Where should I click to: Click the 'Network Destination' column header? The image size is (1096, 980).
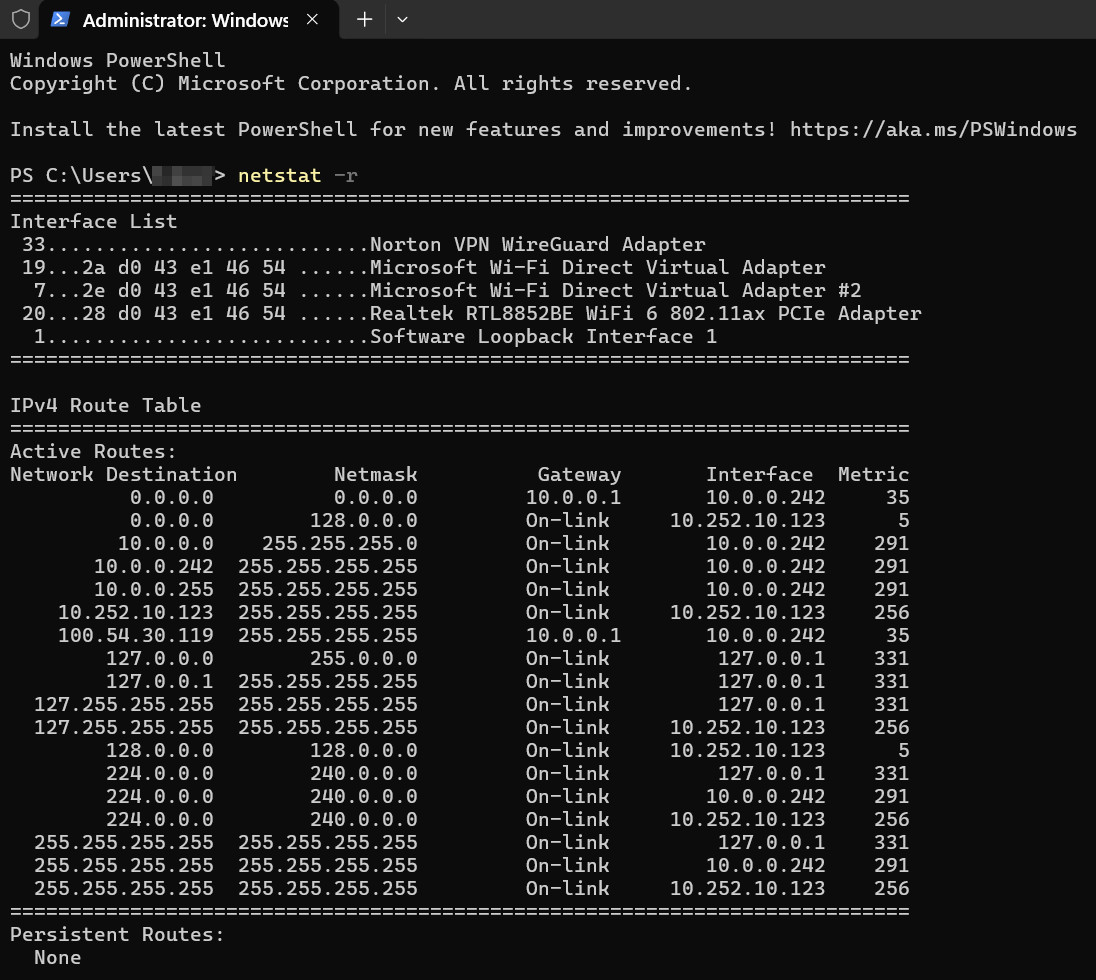click(x=124, y=475)
